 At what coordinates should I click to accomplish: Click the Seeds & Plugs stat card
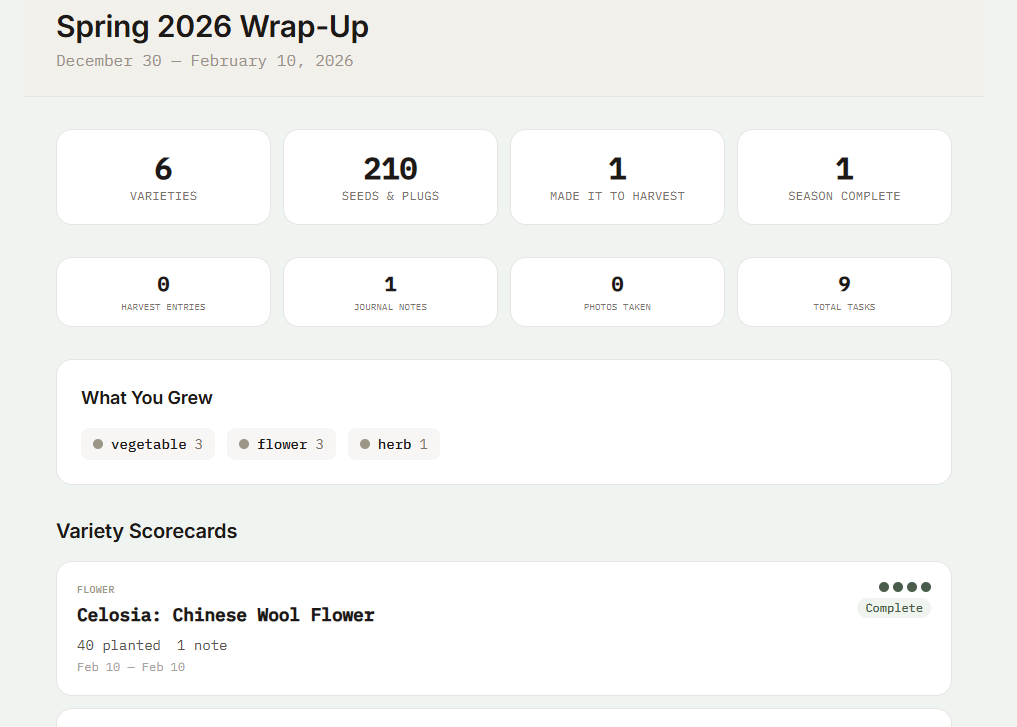pos(390,177)
